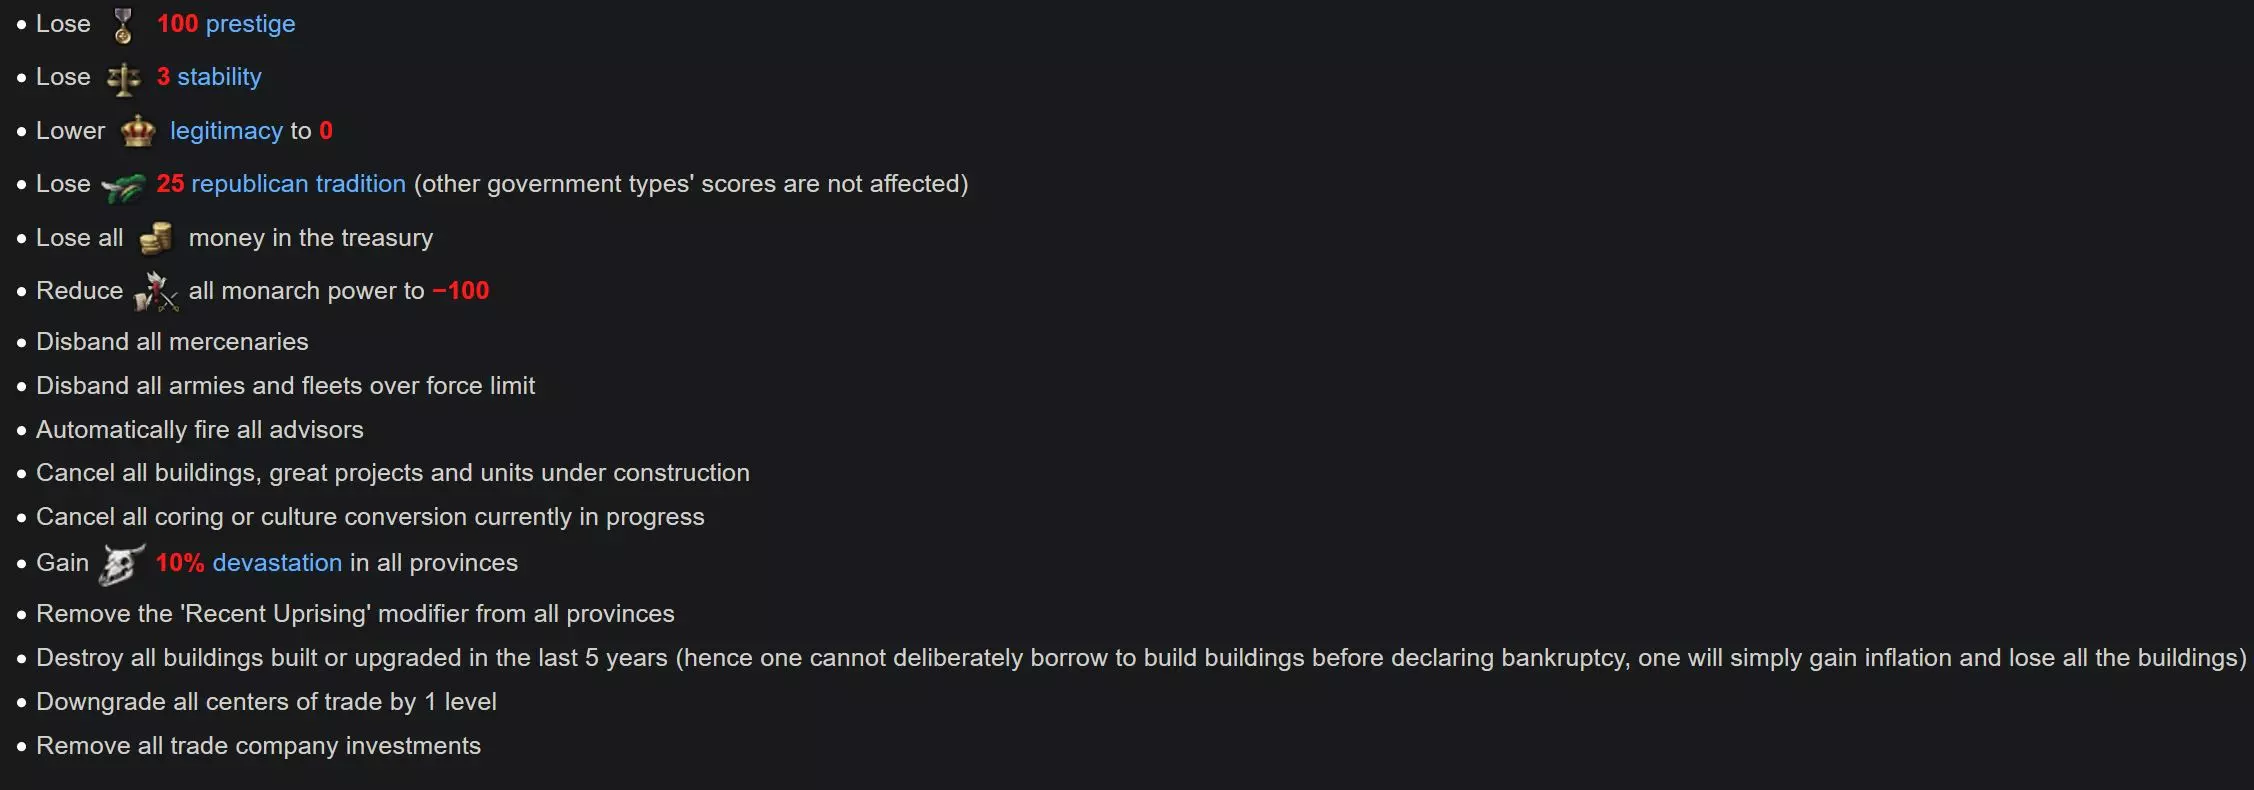Image resolution: width=2254 pixels, height=790 pixels.
Task: Click the stability scales icon
Action: point(124,79)
